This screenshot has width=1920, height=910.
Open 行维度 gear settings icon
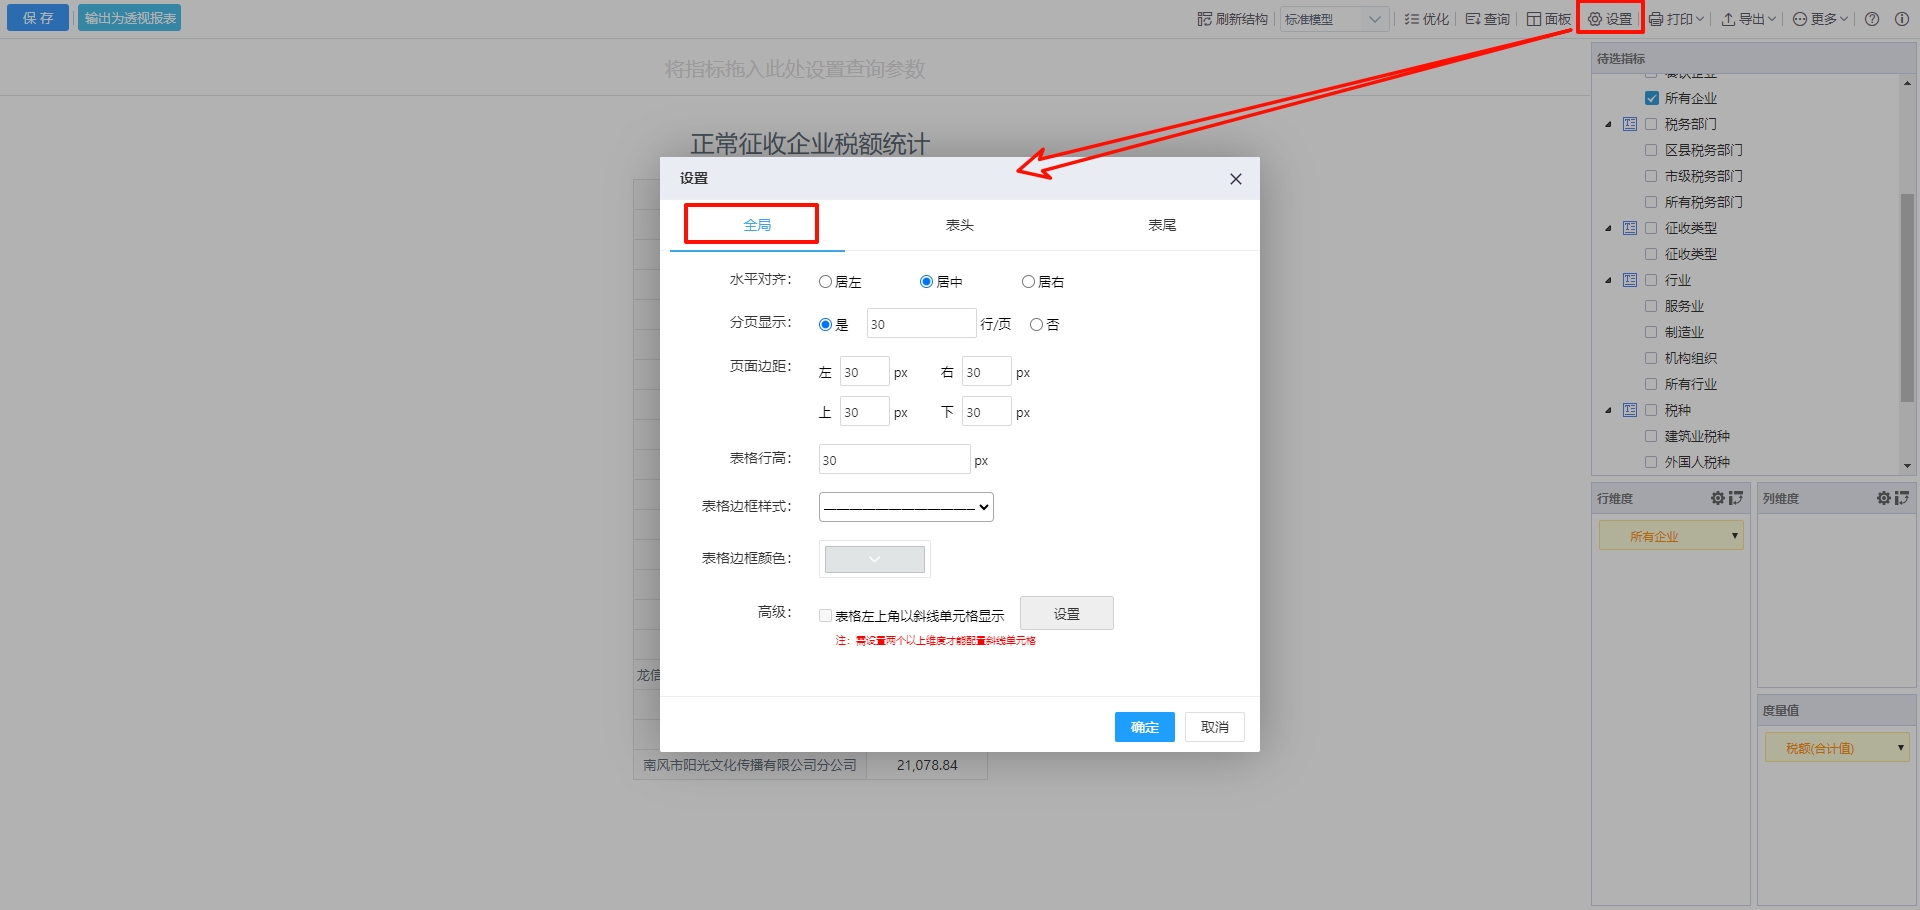(1717, 498)
